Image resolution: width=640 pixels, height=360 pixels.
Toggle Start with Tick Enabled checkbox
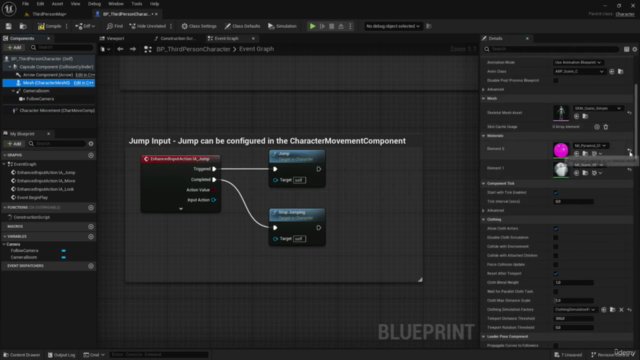pos(556,192)
